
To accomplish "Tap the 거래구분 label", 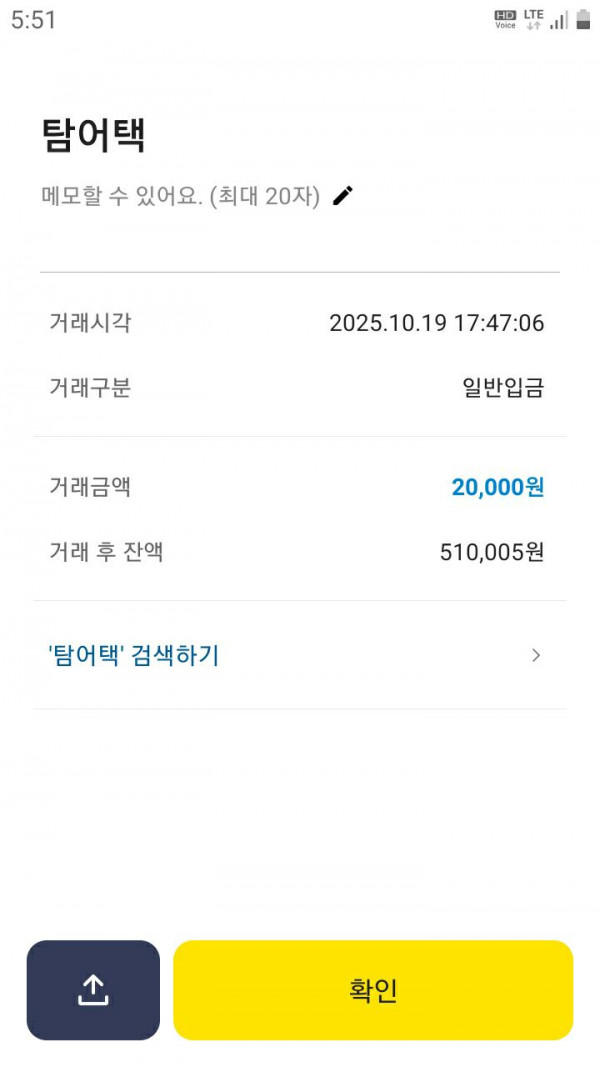I will (x=90, y=388).
